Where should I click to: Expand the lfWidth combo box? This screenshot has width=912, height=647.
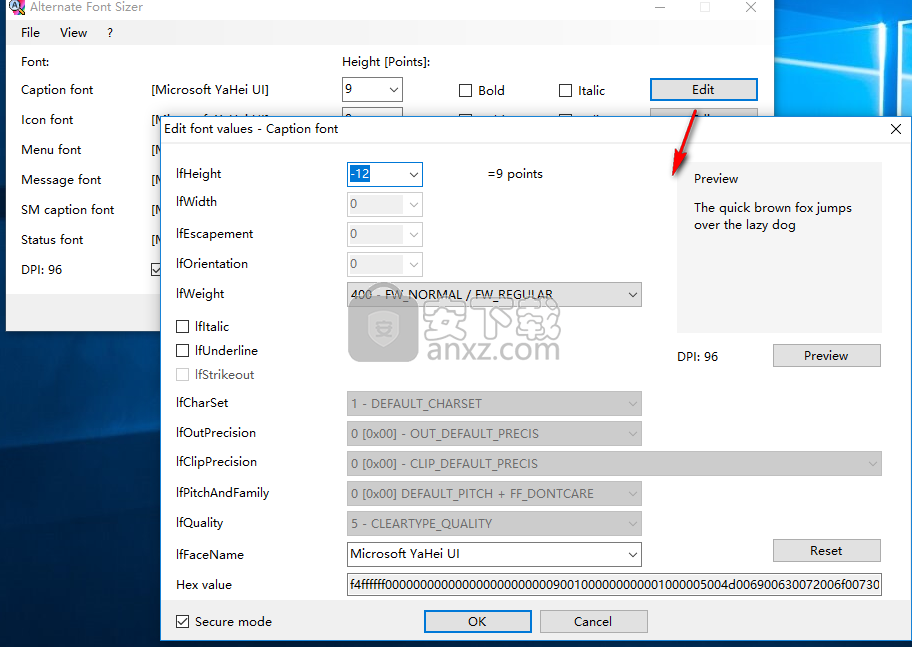[x=414, y=204]
